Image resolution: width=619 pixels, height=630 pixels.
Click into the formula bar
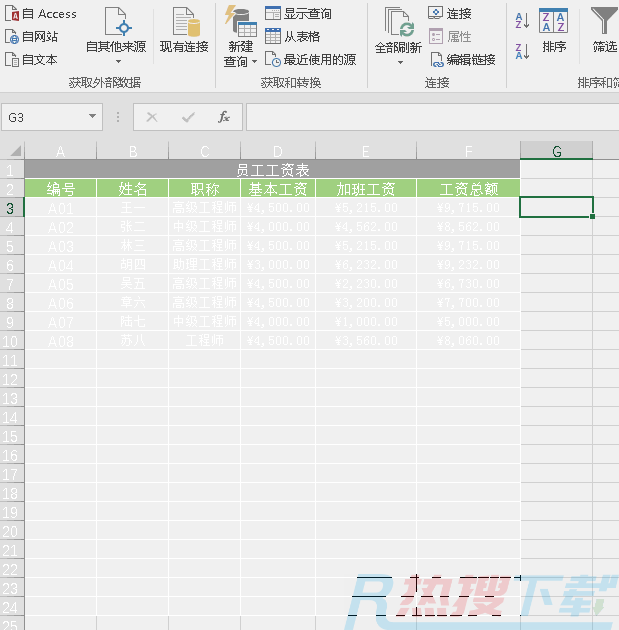point(433,117)
